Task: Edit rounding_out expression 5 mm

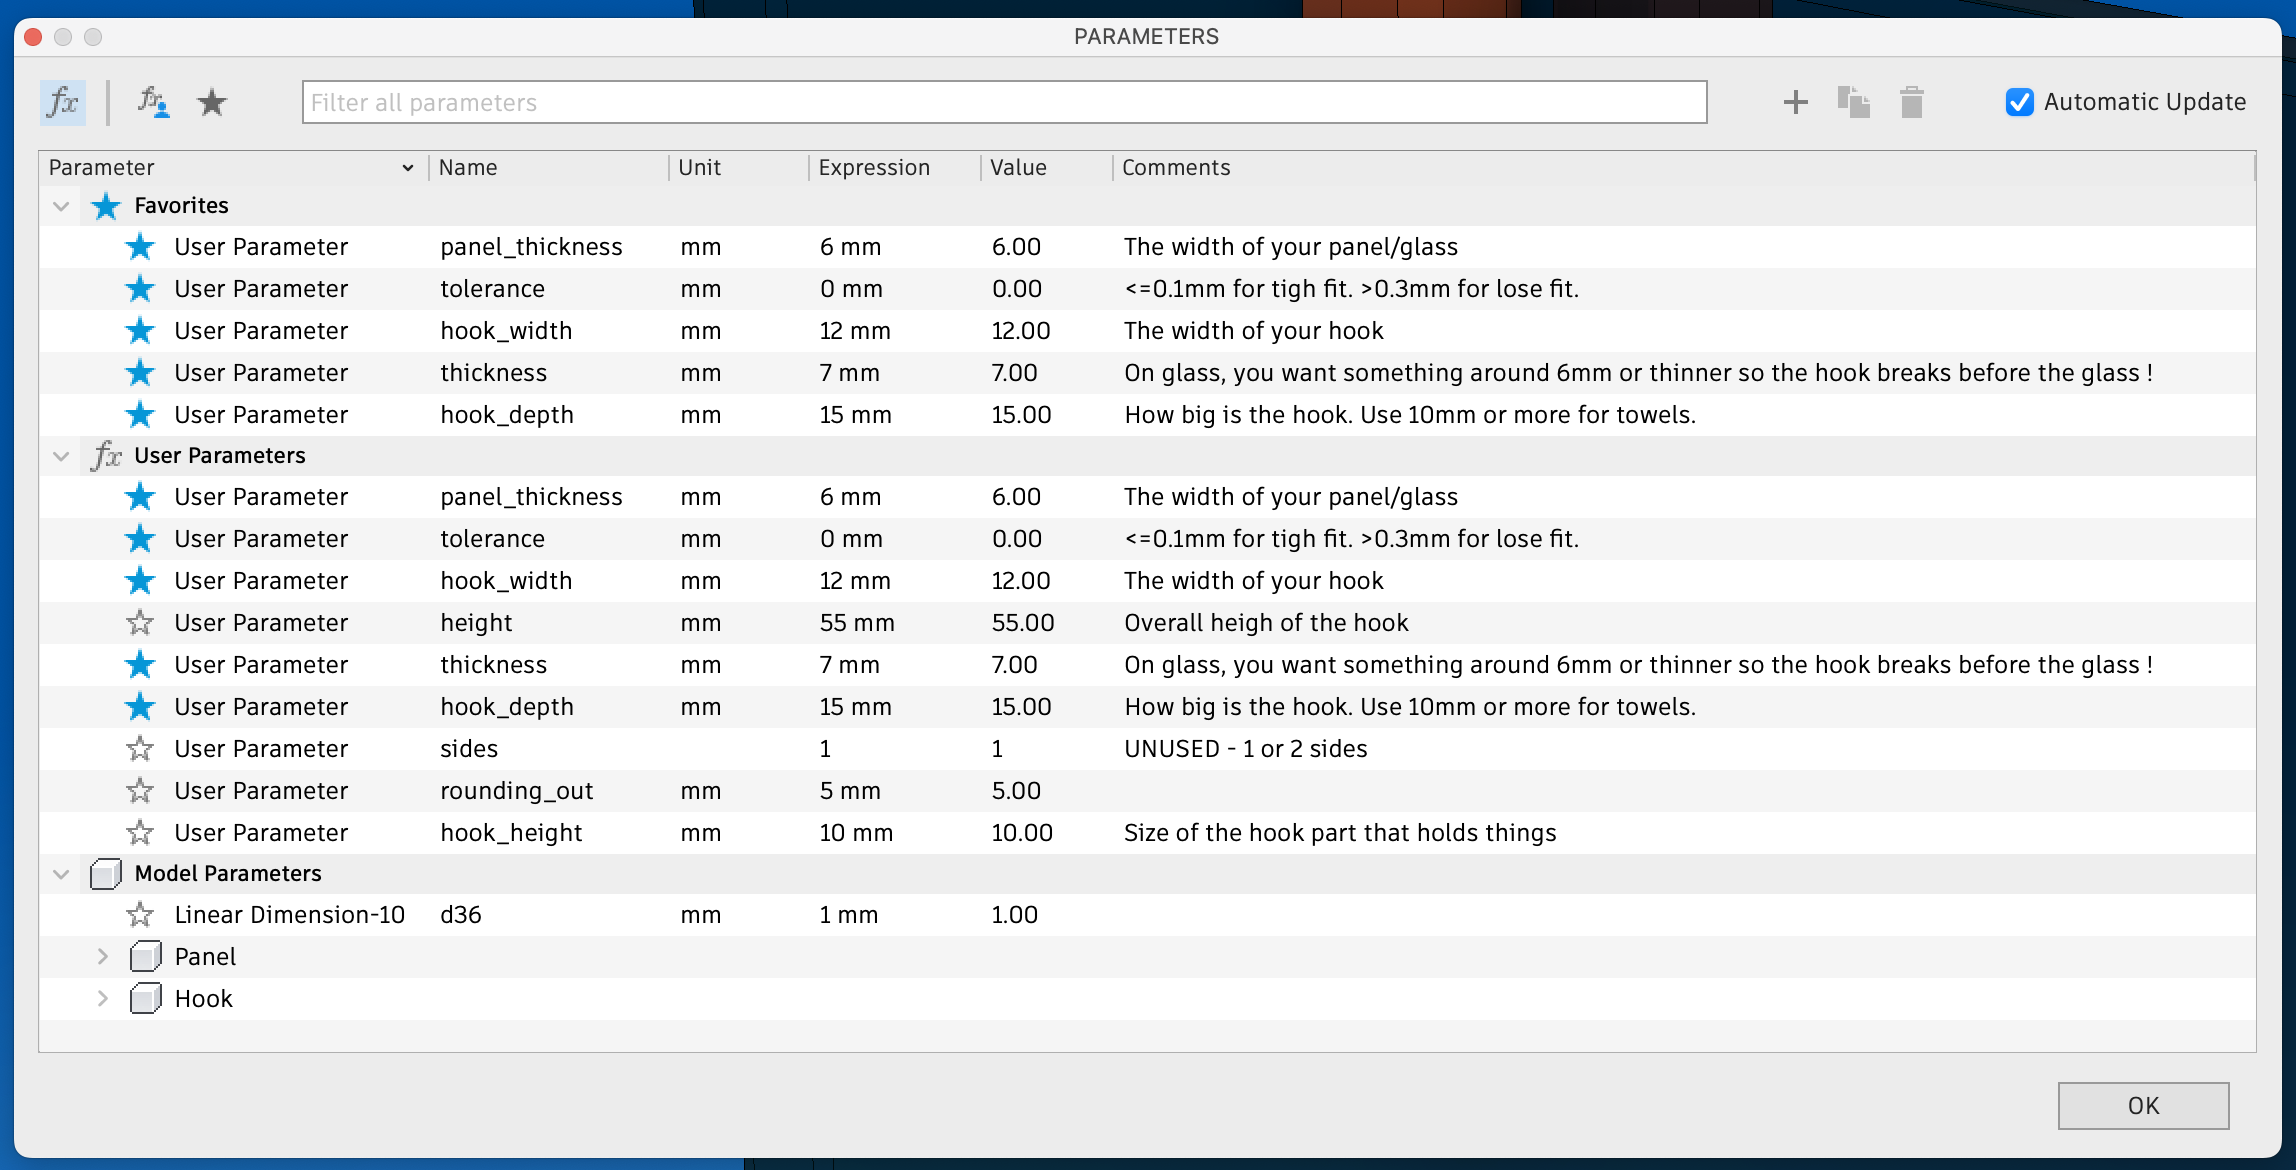Action: point(850,791)
